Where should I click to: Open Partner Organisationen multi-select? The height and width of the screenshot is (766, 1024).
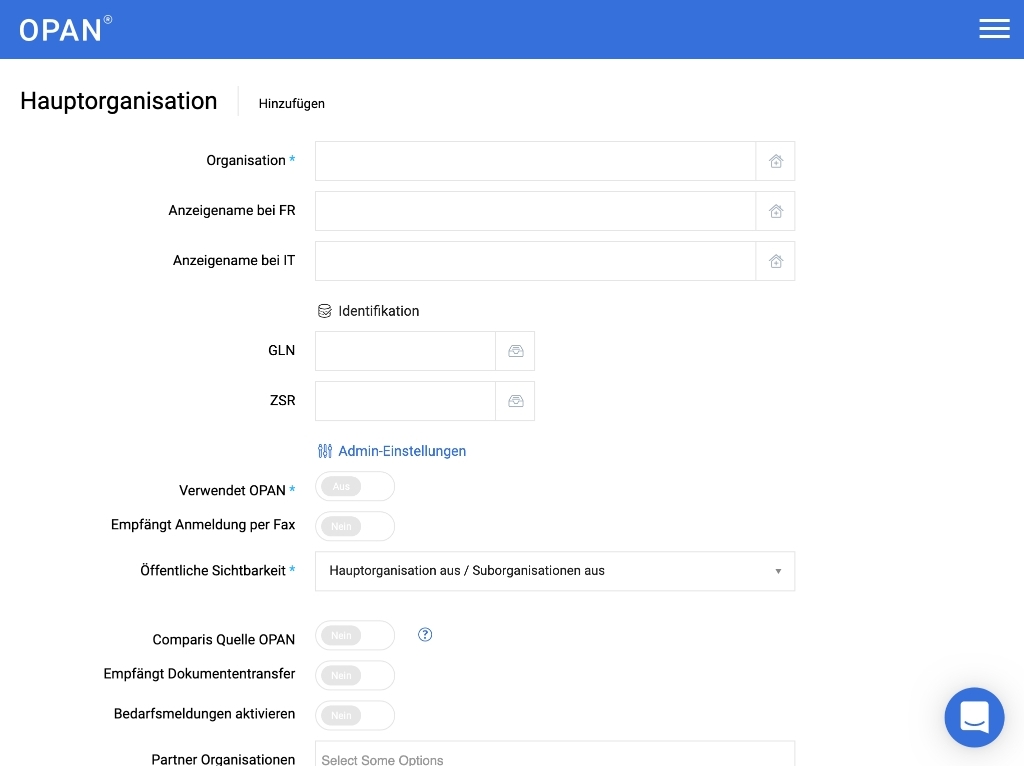pos(554,757)
